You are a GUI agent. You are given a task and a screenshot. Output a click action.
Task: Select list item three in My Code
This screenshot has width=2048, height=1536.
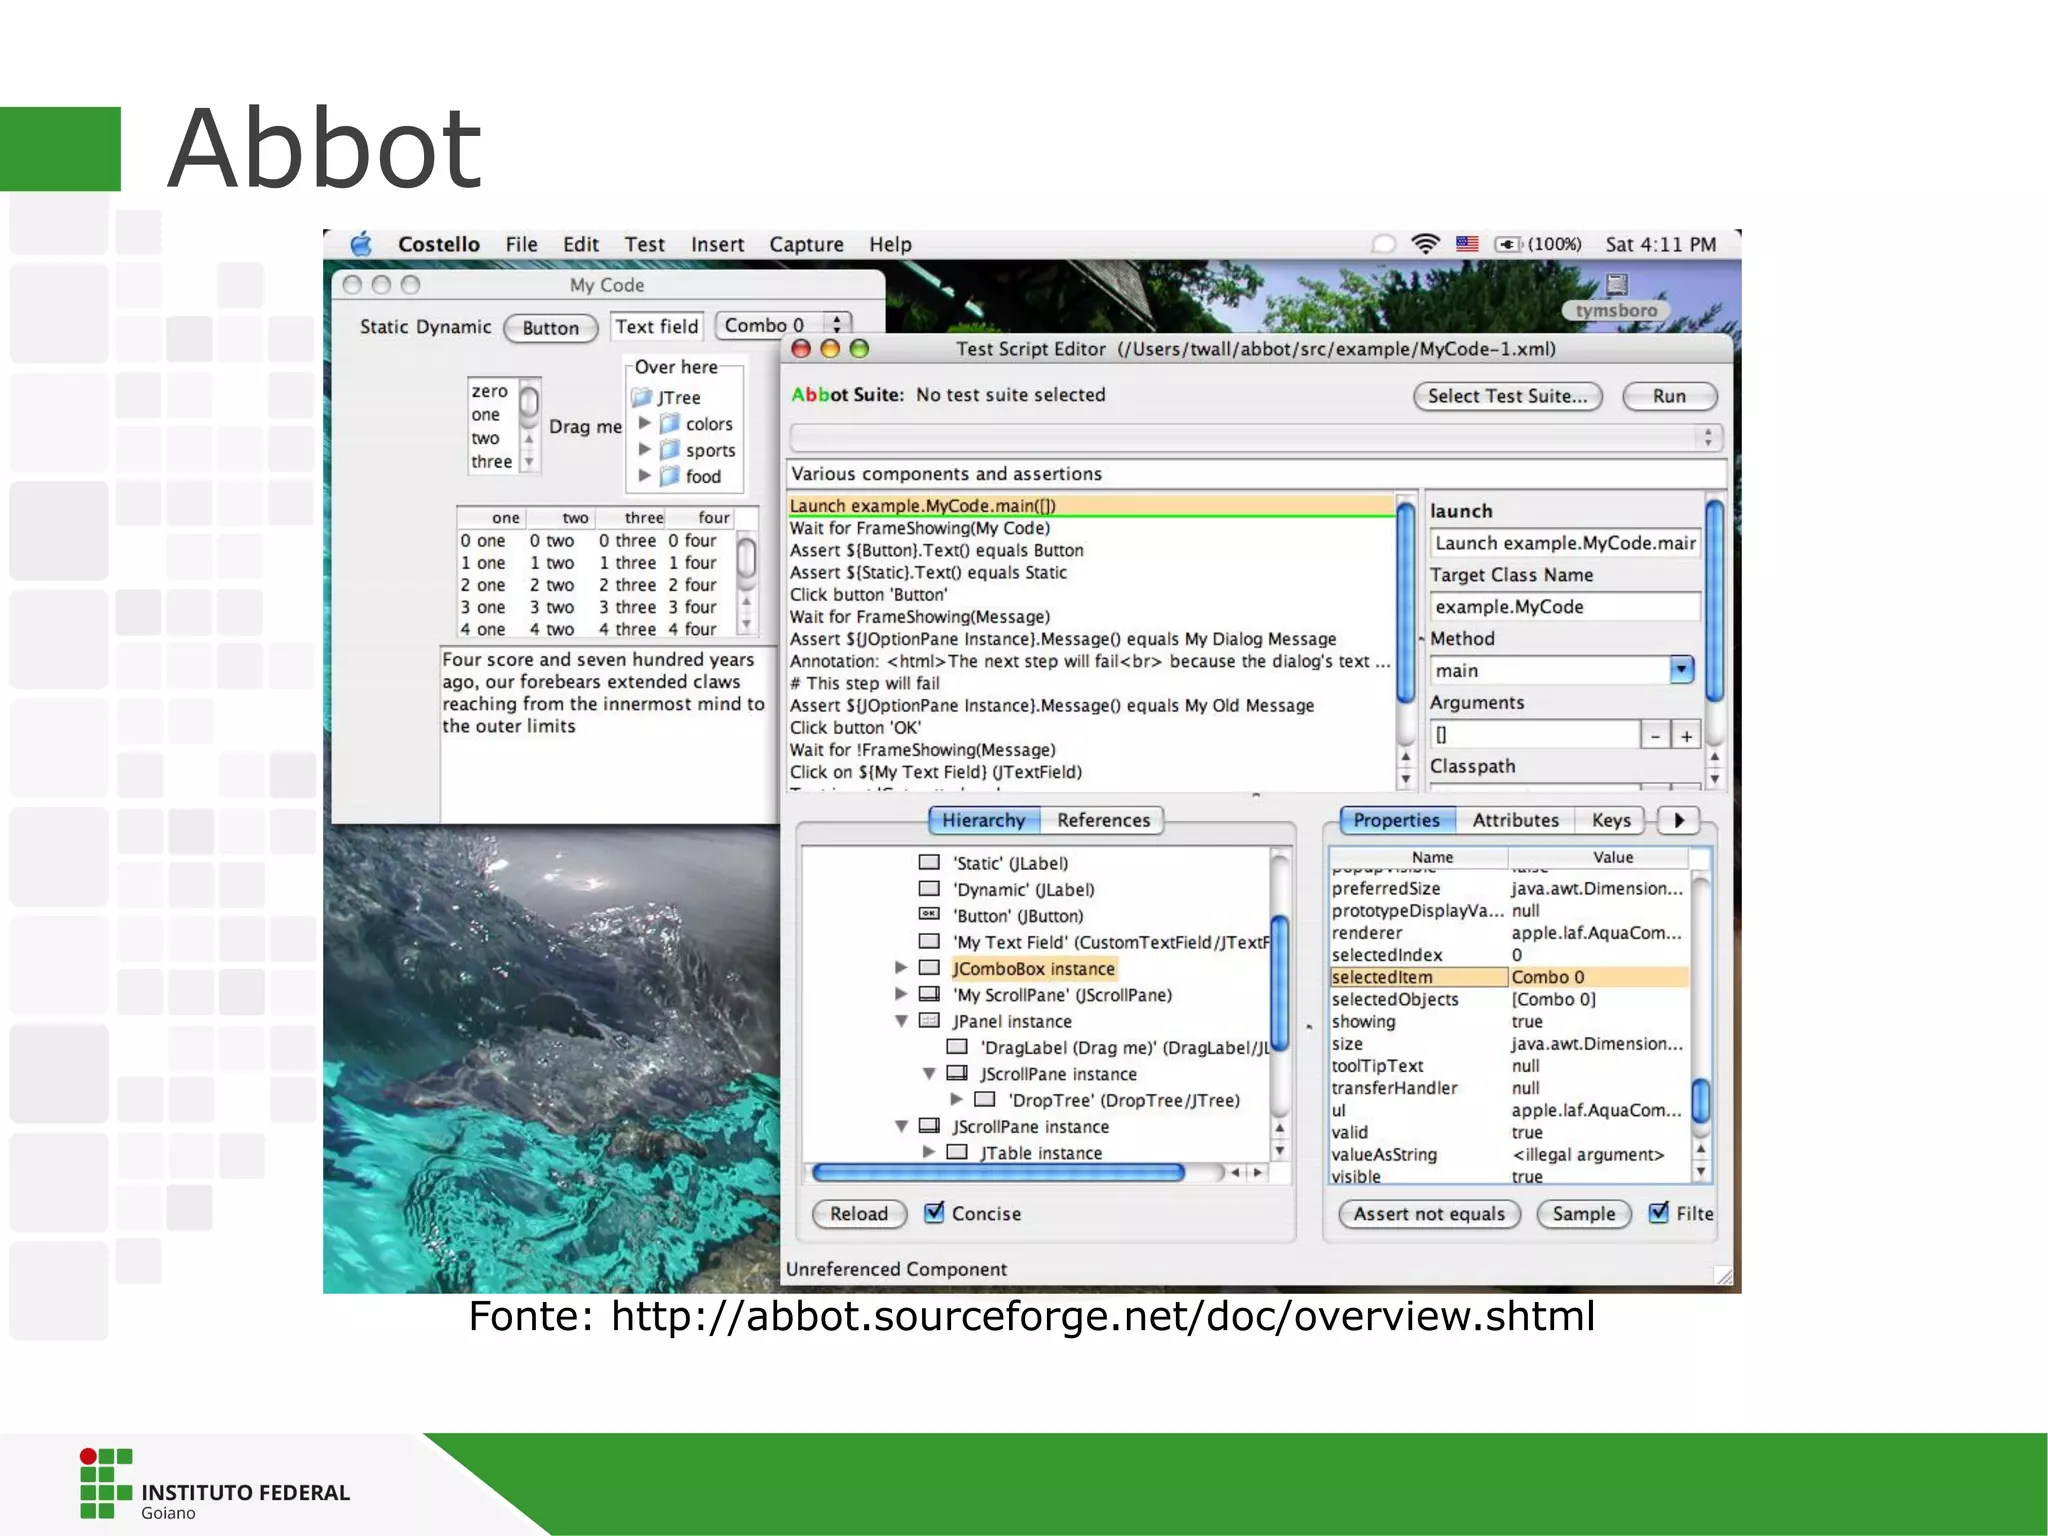point(491,461)
